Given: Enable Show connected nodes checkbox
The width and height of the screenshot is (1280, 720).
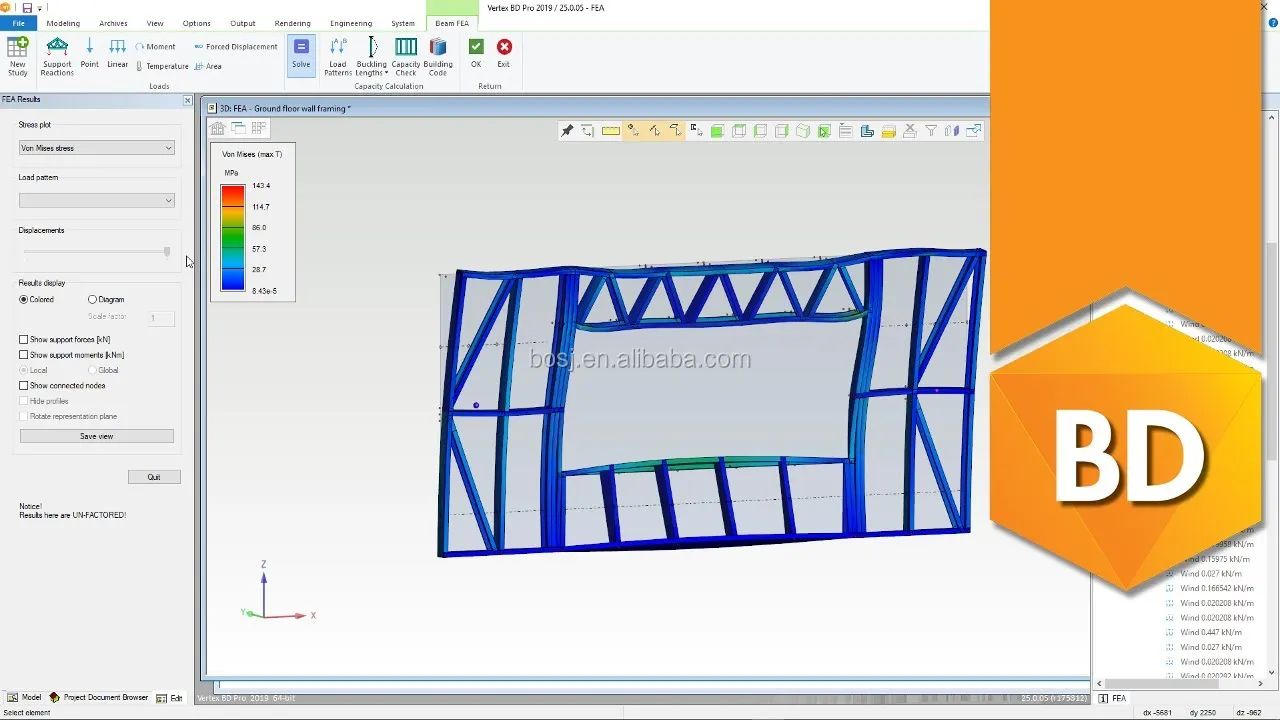Looking at the screenshot, I should coord(24,386).
